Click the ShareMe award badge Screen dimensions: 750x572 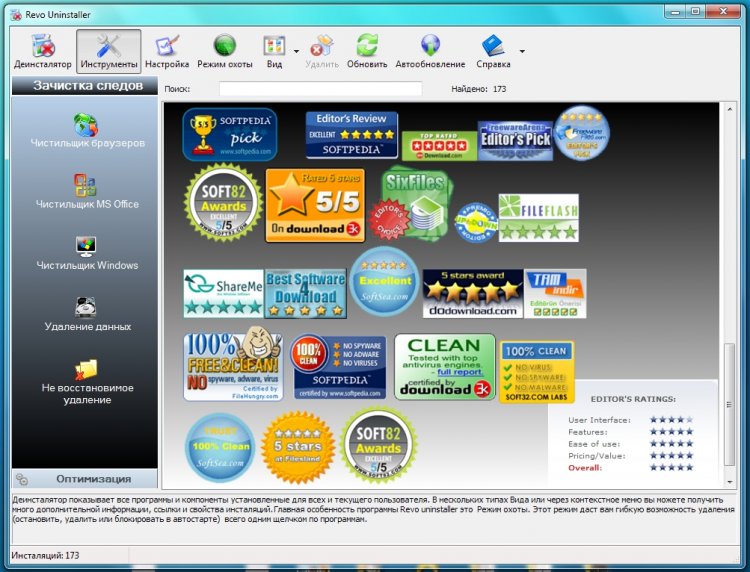tap(224, 294)
